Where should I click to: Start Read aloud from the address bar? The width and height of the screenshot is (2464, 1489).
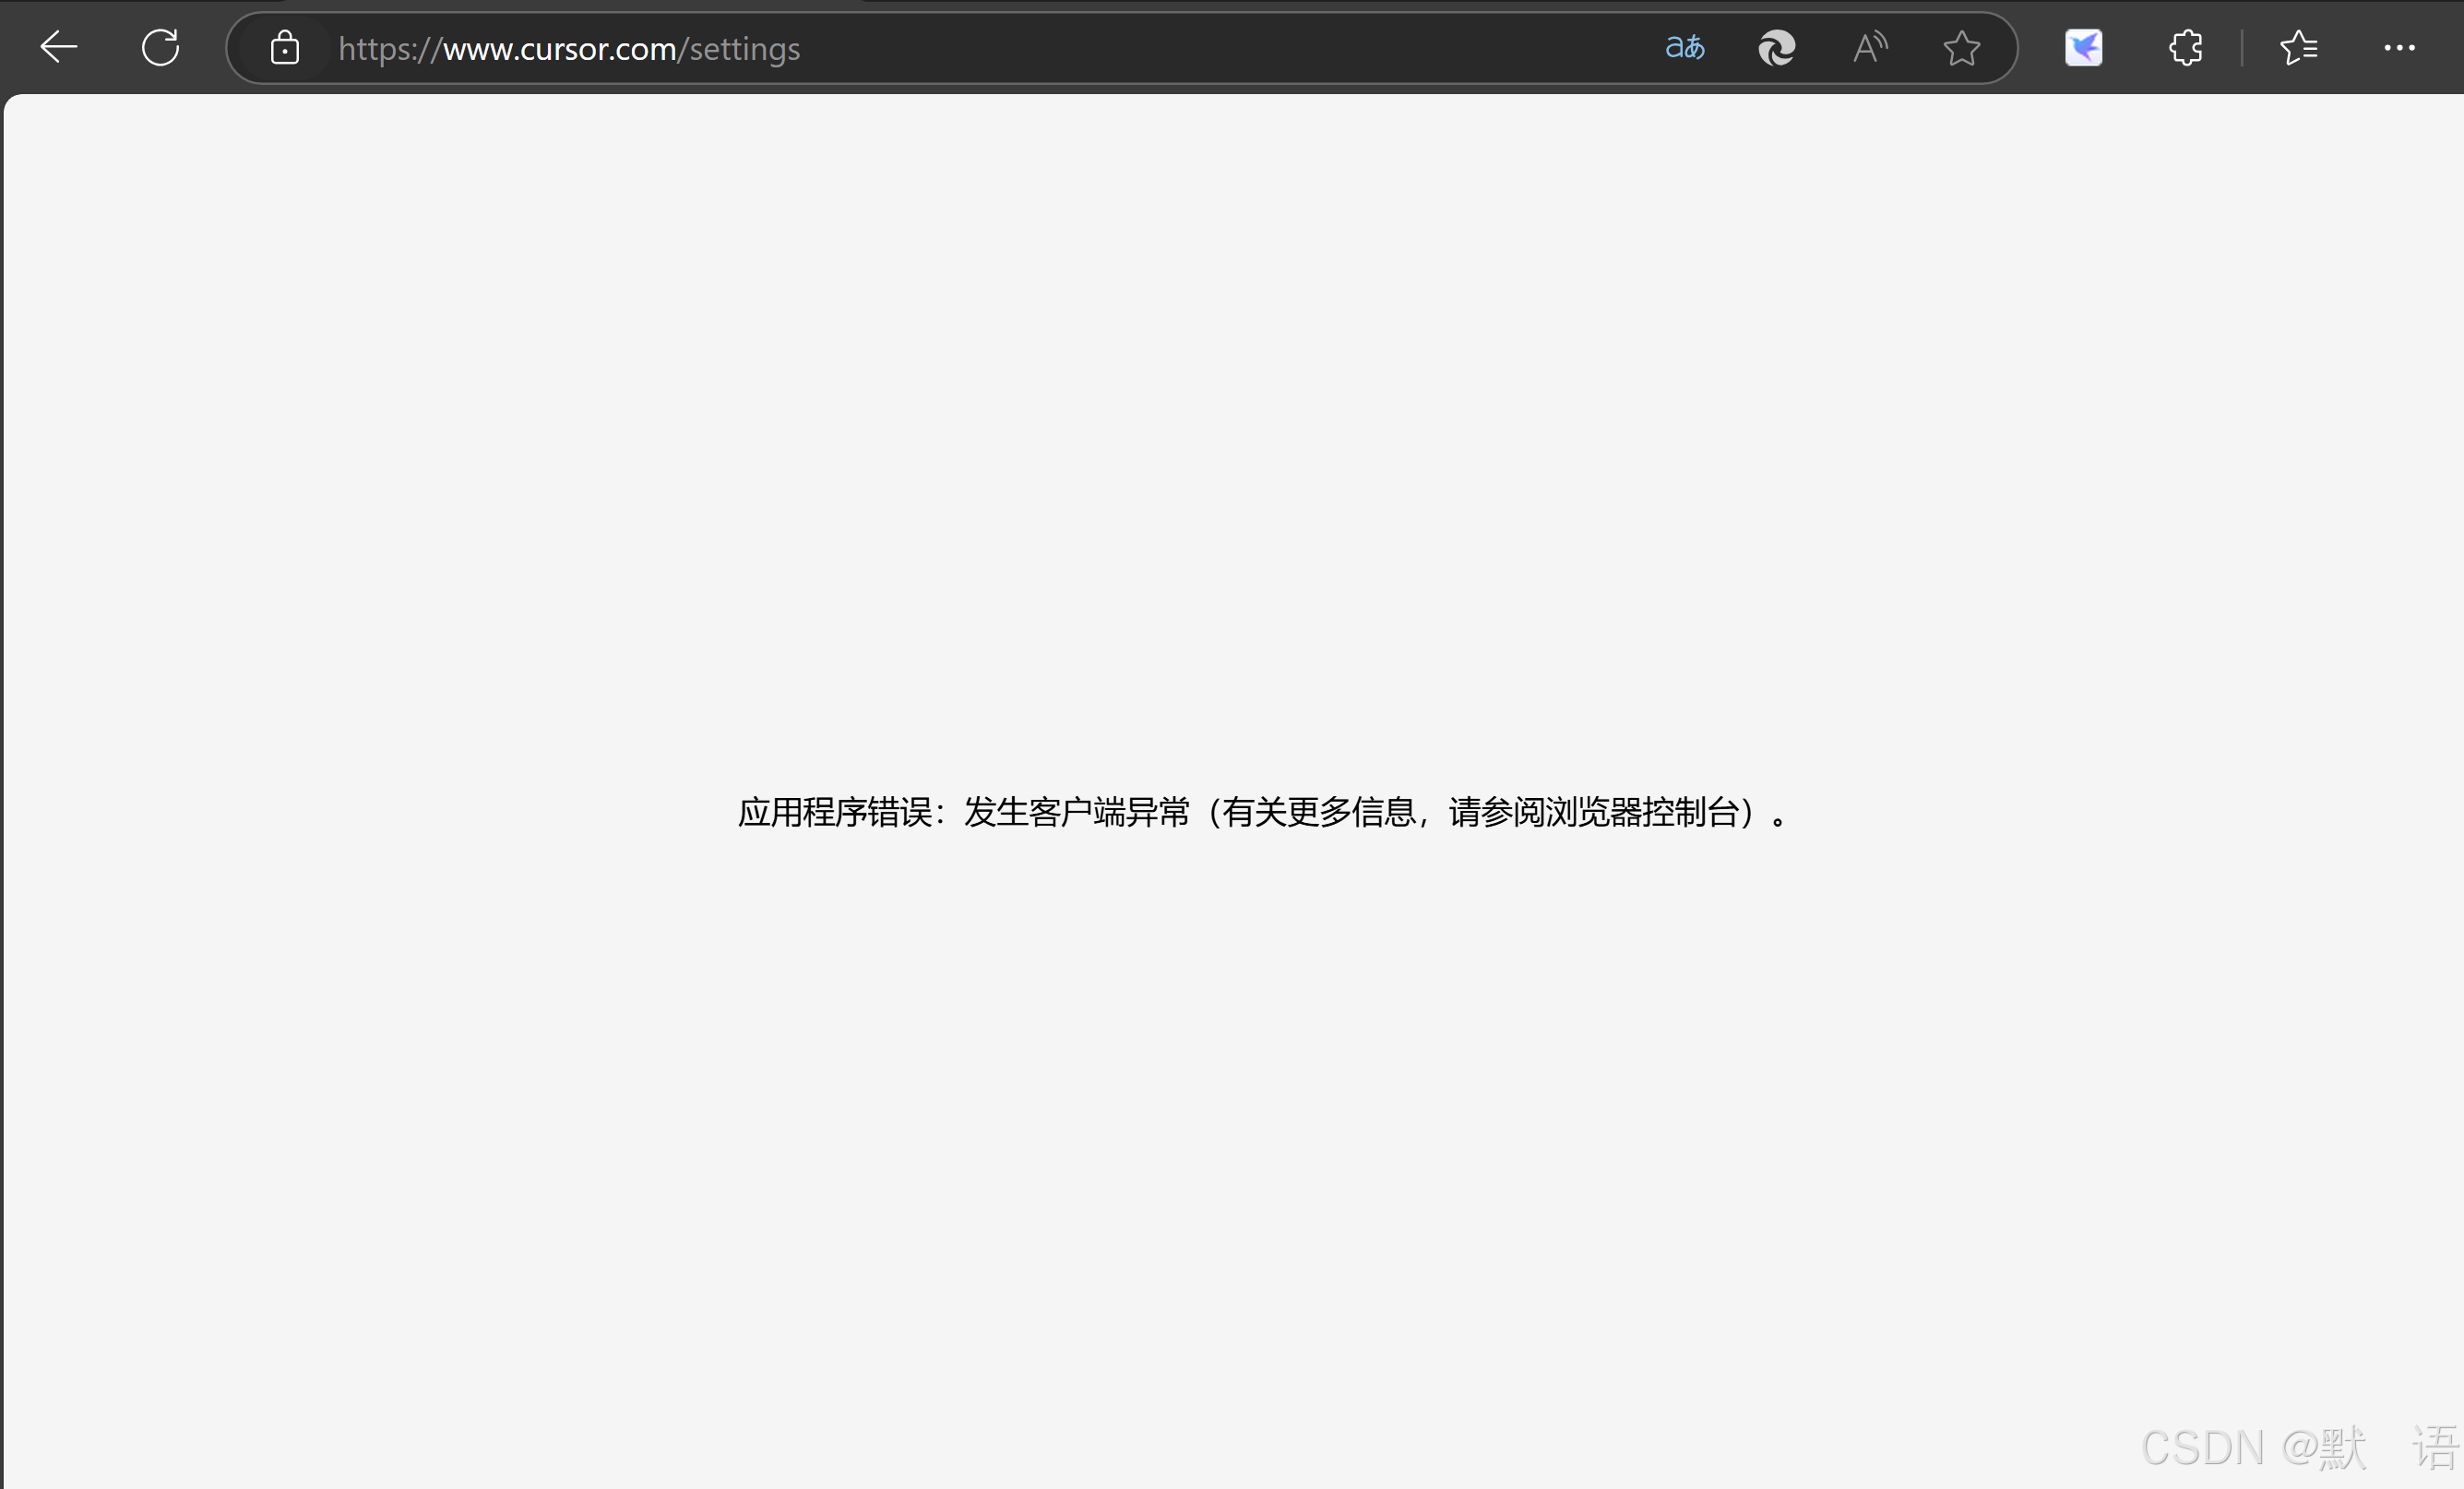tap(1869, 47)
